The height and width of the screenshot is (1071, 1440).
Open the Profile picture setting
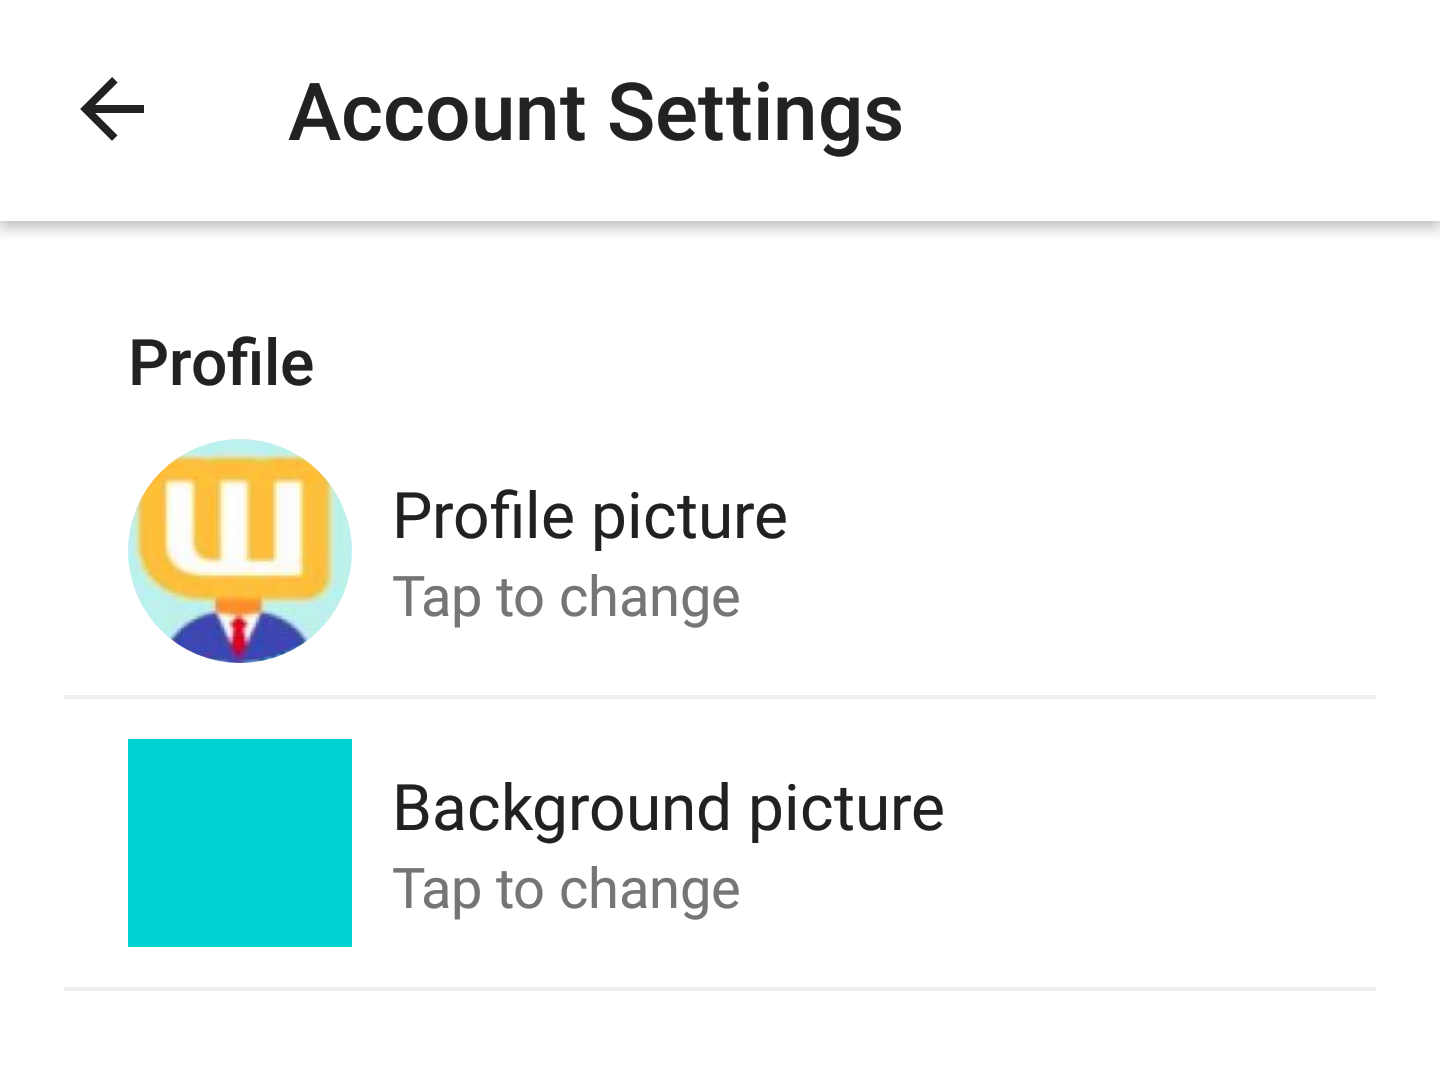tap(590, 517)
